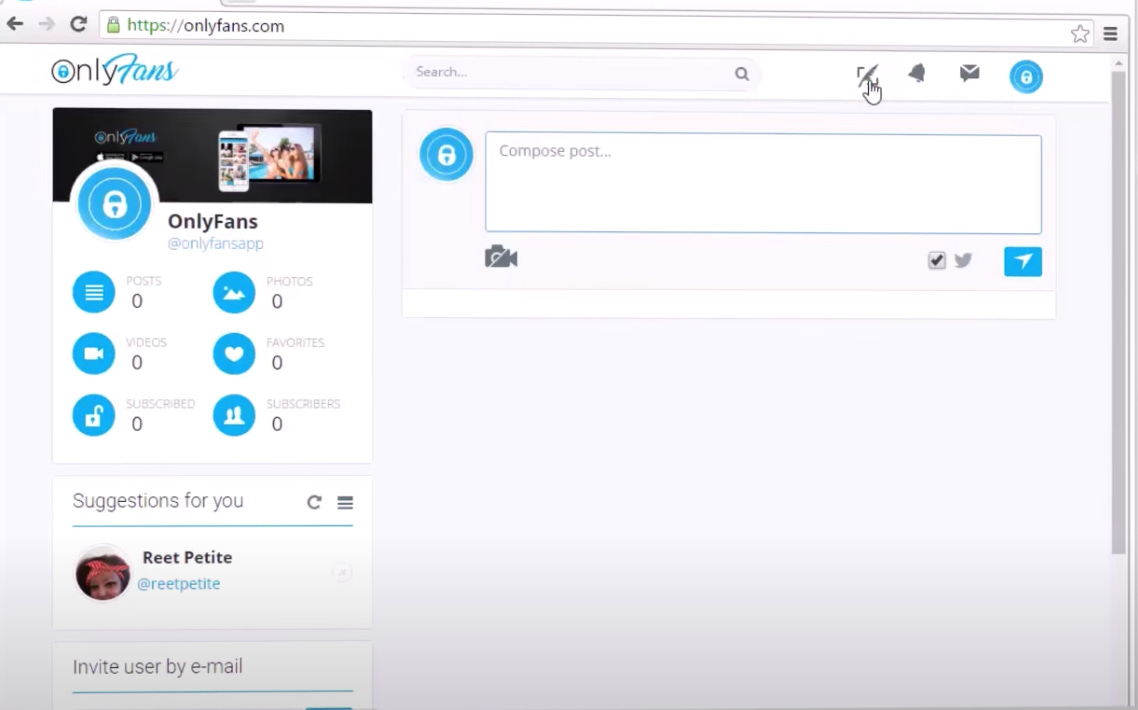Click the browser address bar URL
Viewport: 1138px width, 710px height.
[205, 26]
